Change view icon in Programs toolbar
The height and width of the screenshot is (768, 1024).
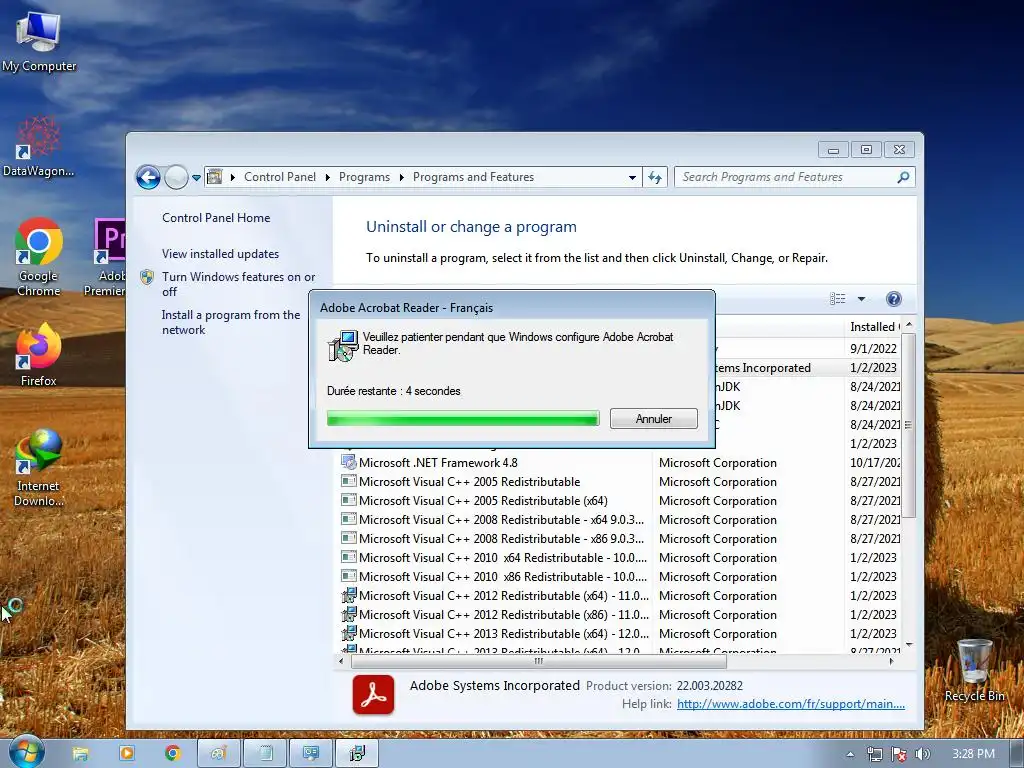click(838, 298)
